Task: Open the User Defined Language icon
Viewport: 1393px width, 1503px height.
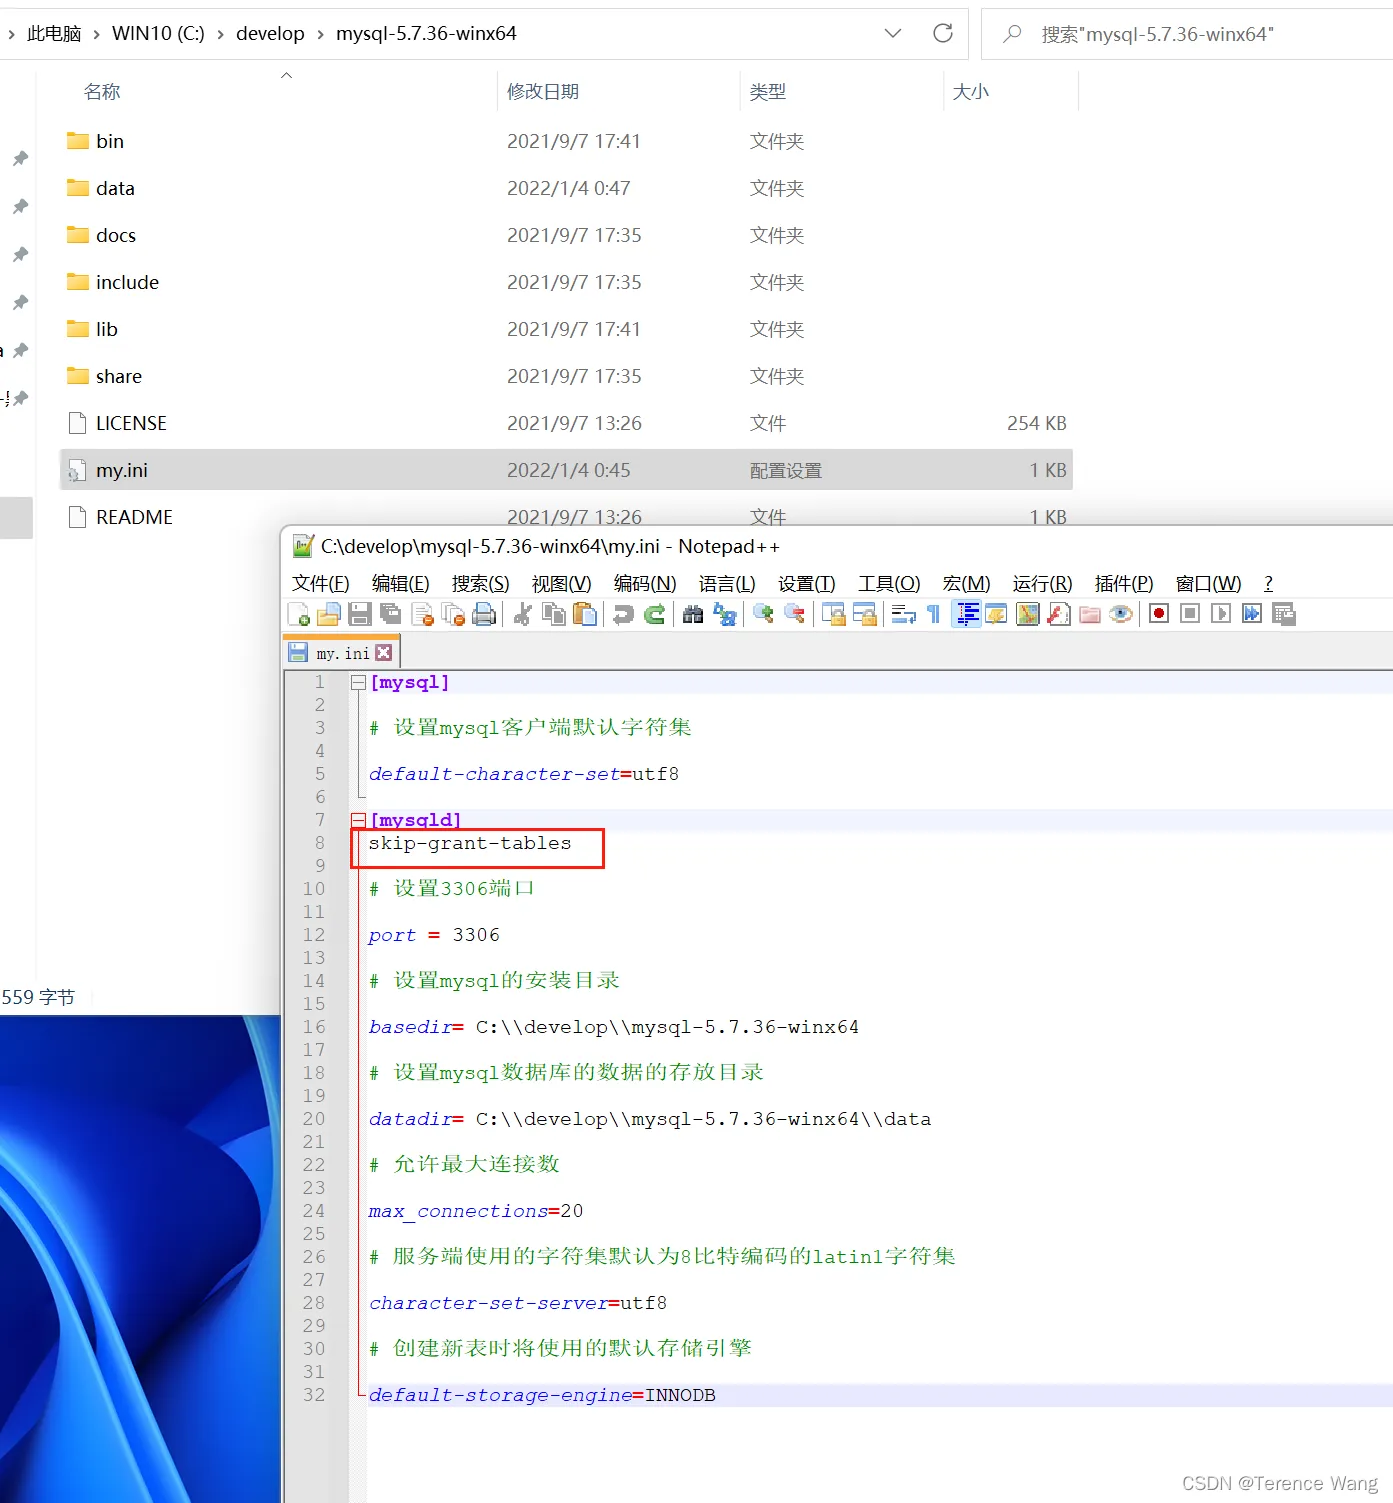Action: (x=997, y=614)
